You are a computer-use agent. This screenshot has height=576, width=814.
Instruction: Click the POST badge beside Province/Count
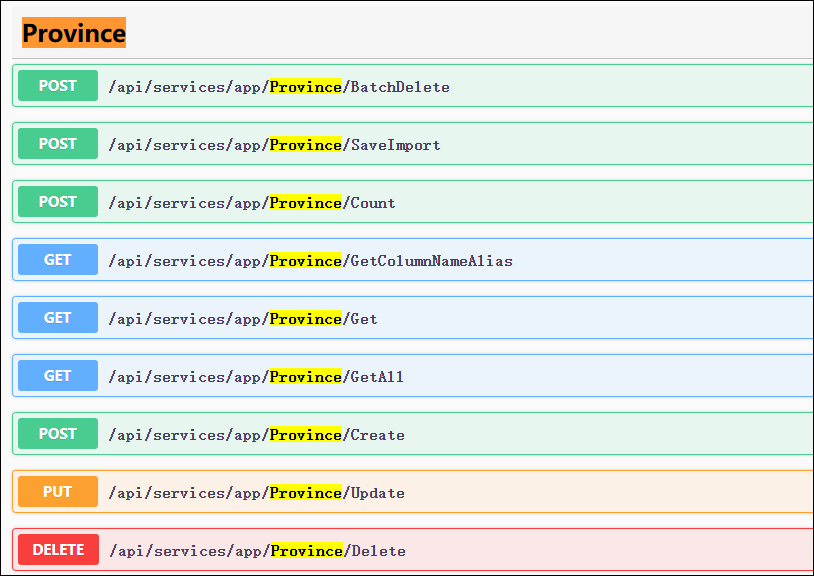point(58,202)
